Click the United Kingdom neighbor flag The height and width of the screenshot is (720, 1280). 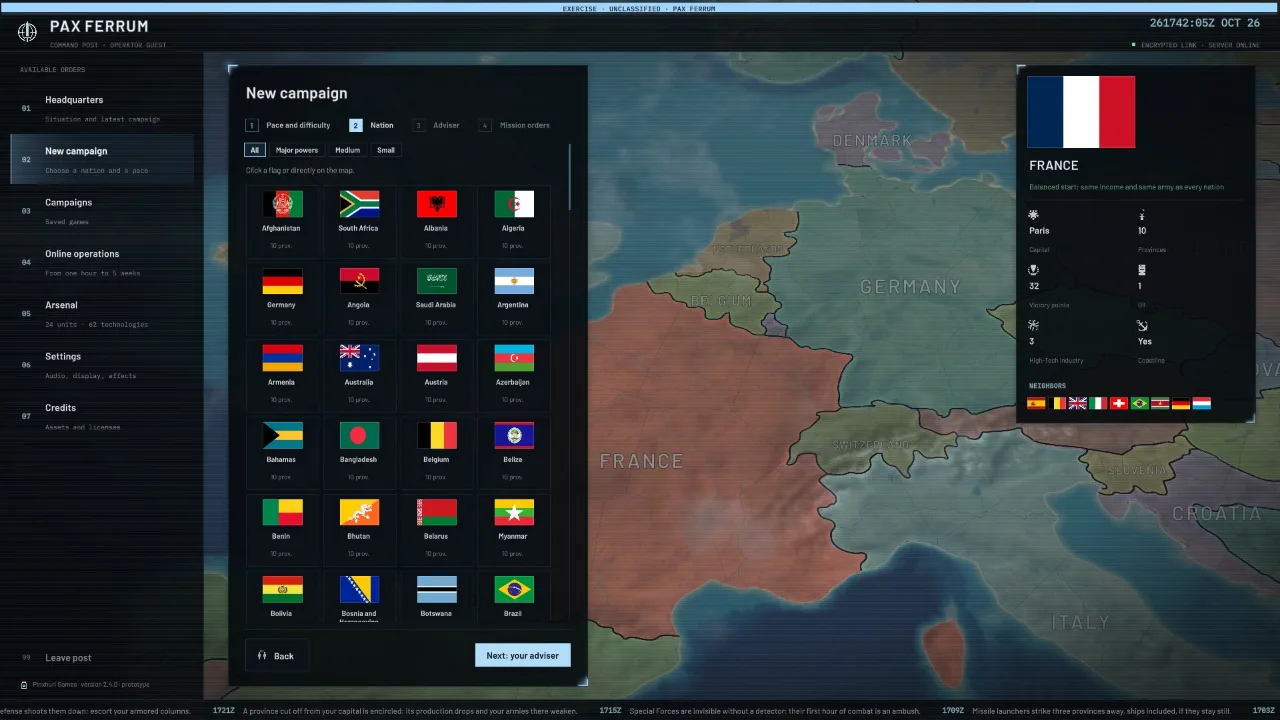pos(1077,403)
